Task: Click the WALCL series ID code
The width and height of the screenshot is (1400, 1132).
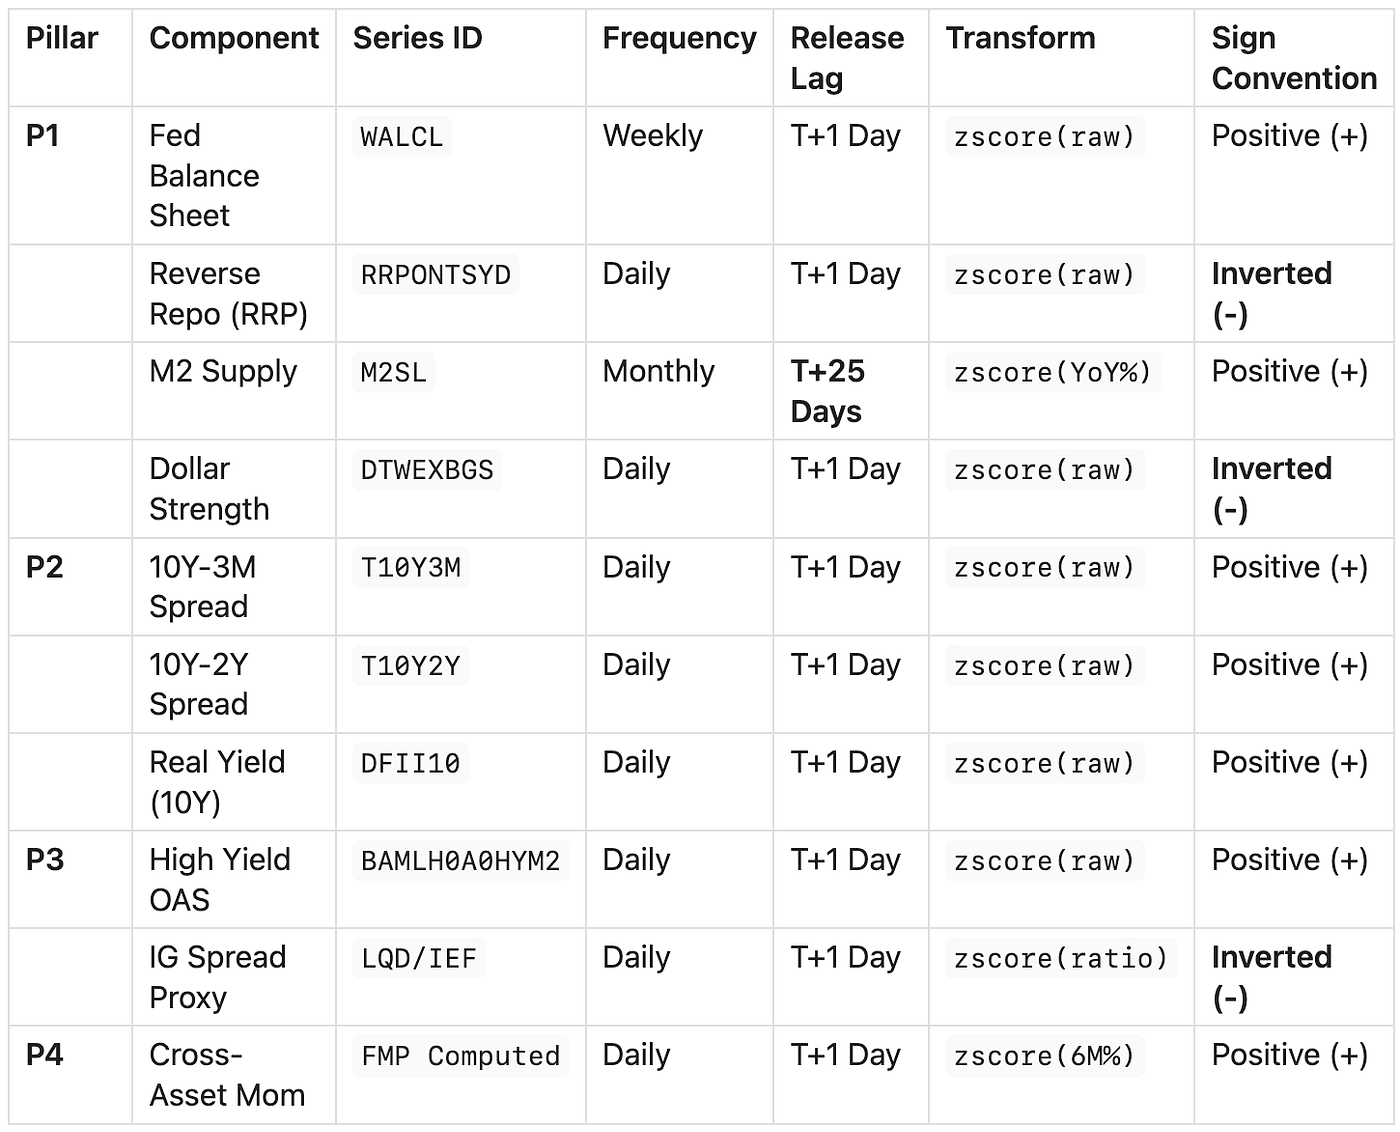Action: 401,137
